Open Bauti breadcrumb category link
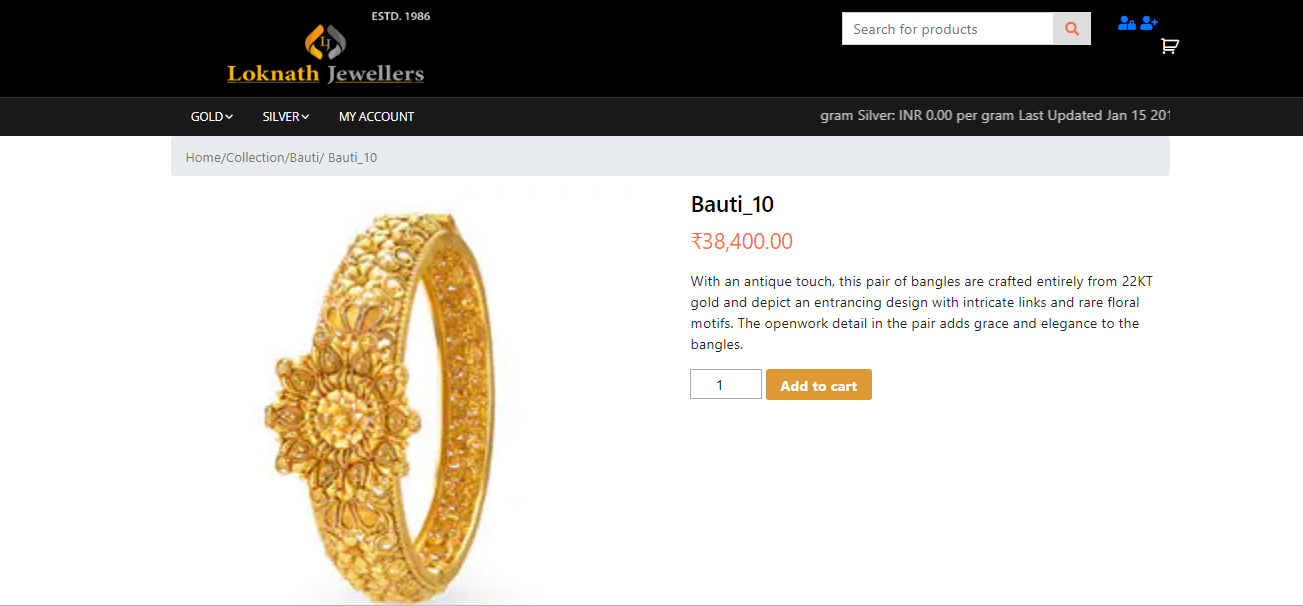The image size is (1303, 606). point(304,158)
